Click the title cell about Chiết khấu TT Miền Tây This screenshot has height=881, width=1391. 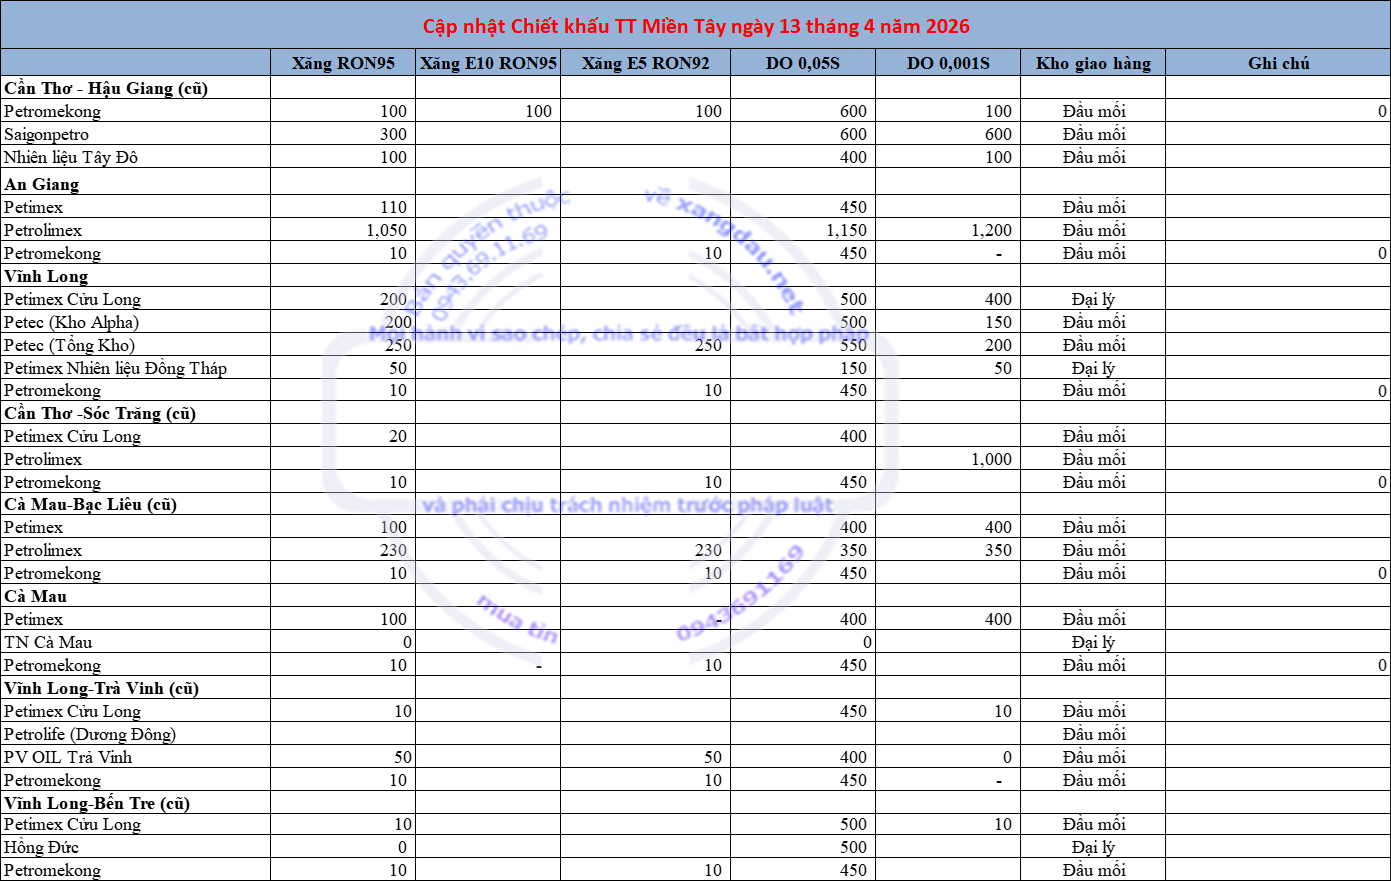click(x=695, y=26)
